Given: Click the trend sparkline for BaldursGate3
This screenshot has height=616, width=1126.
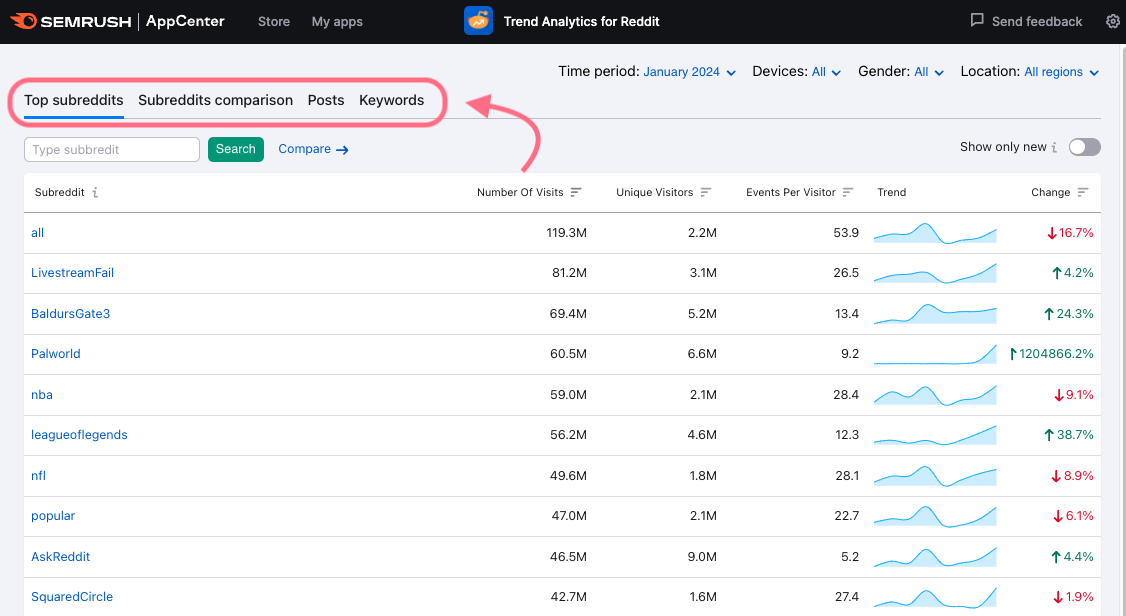Looking at the screenshot, I should coord(935,314).
